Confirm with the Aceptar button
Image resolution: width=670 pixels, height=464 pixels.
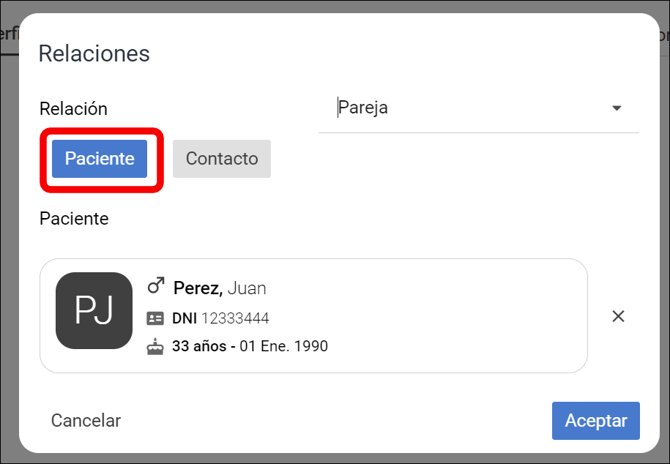coord(595,421)
